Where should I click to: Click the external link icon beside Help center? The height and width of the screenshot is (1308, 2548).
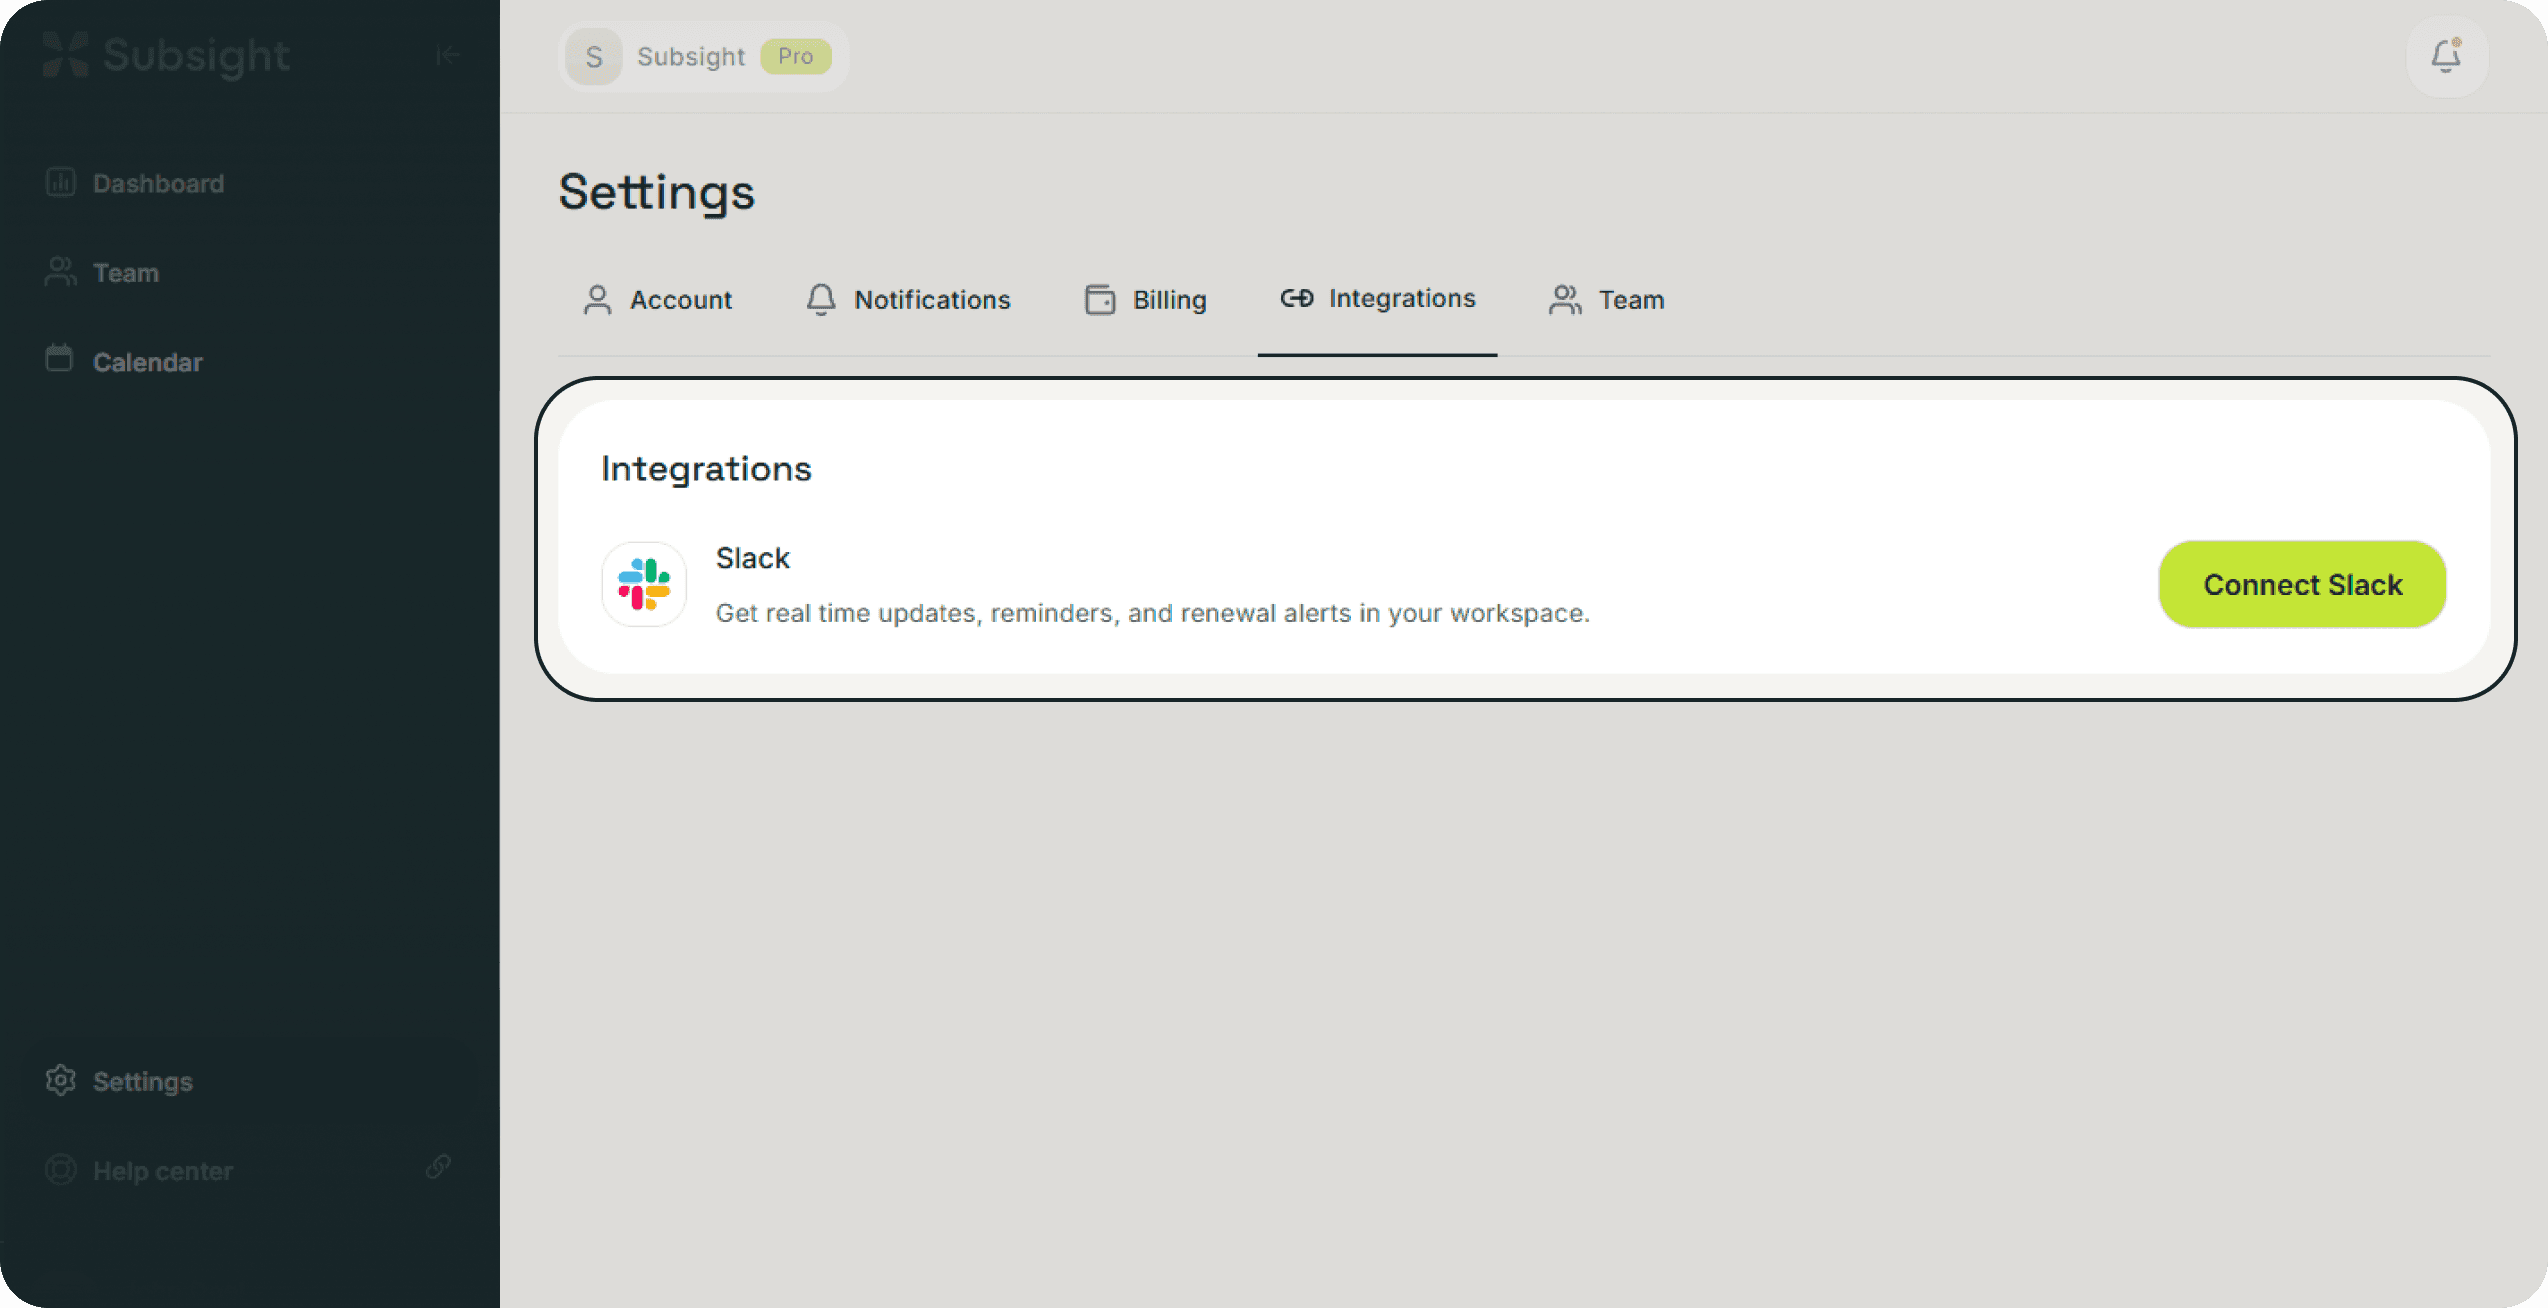point(438,1167)
